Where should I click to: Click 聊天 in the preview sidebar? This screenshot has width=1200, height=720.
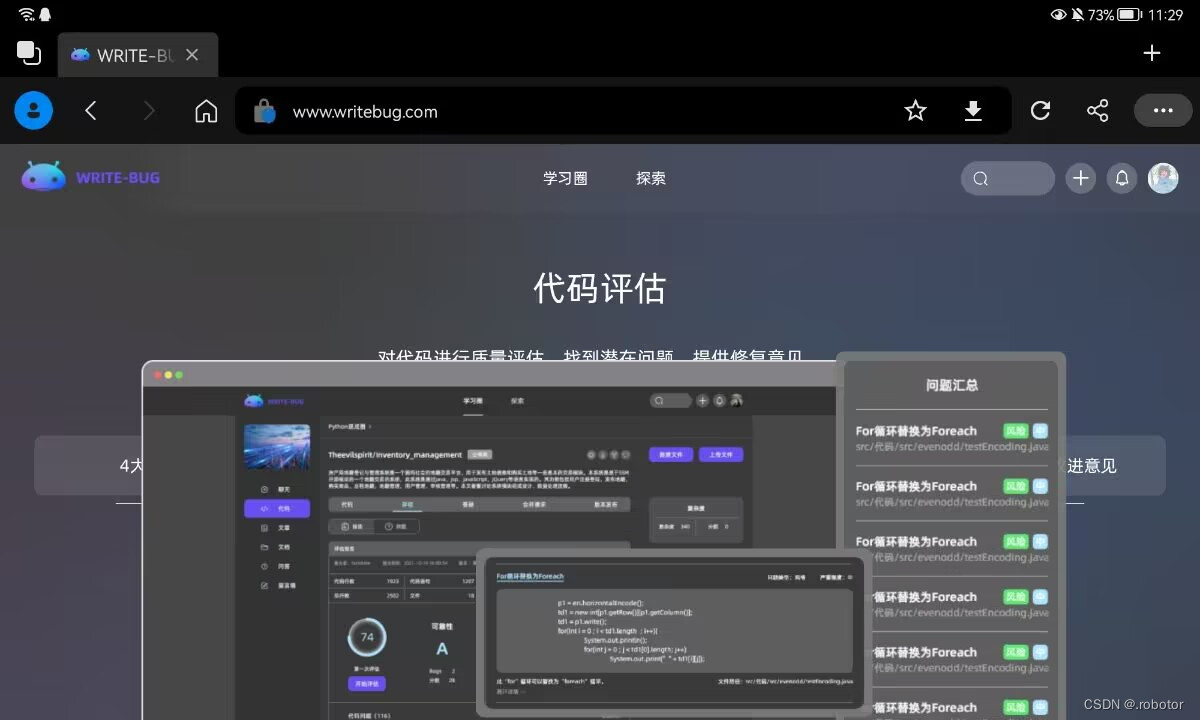(x=277, y=489)
